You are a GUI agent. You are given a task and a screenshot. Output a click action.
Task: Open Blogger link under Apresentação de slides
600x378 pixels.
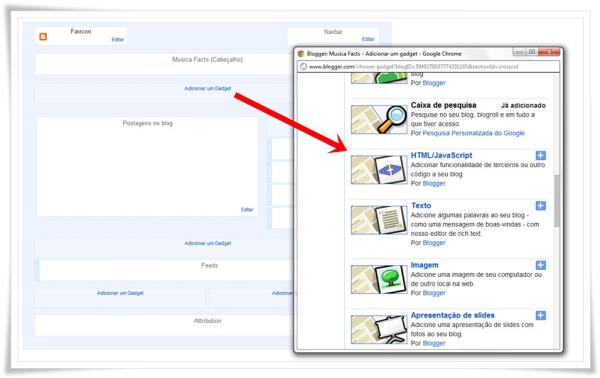434,343
